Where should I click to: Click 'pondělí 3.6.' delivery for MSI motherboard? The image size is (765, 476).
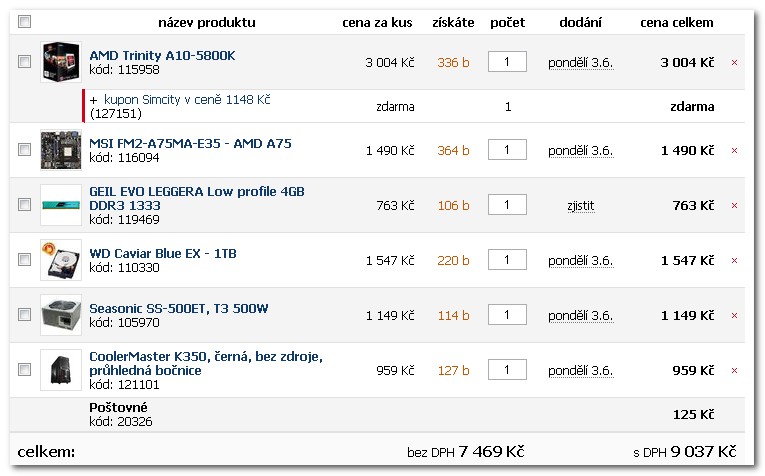click(581, 151)
